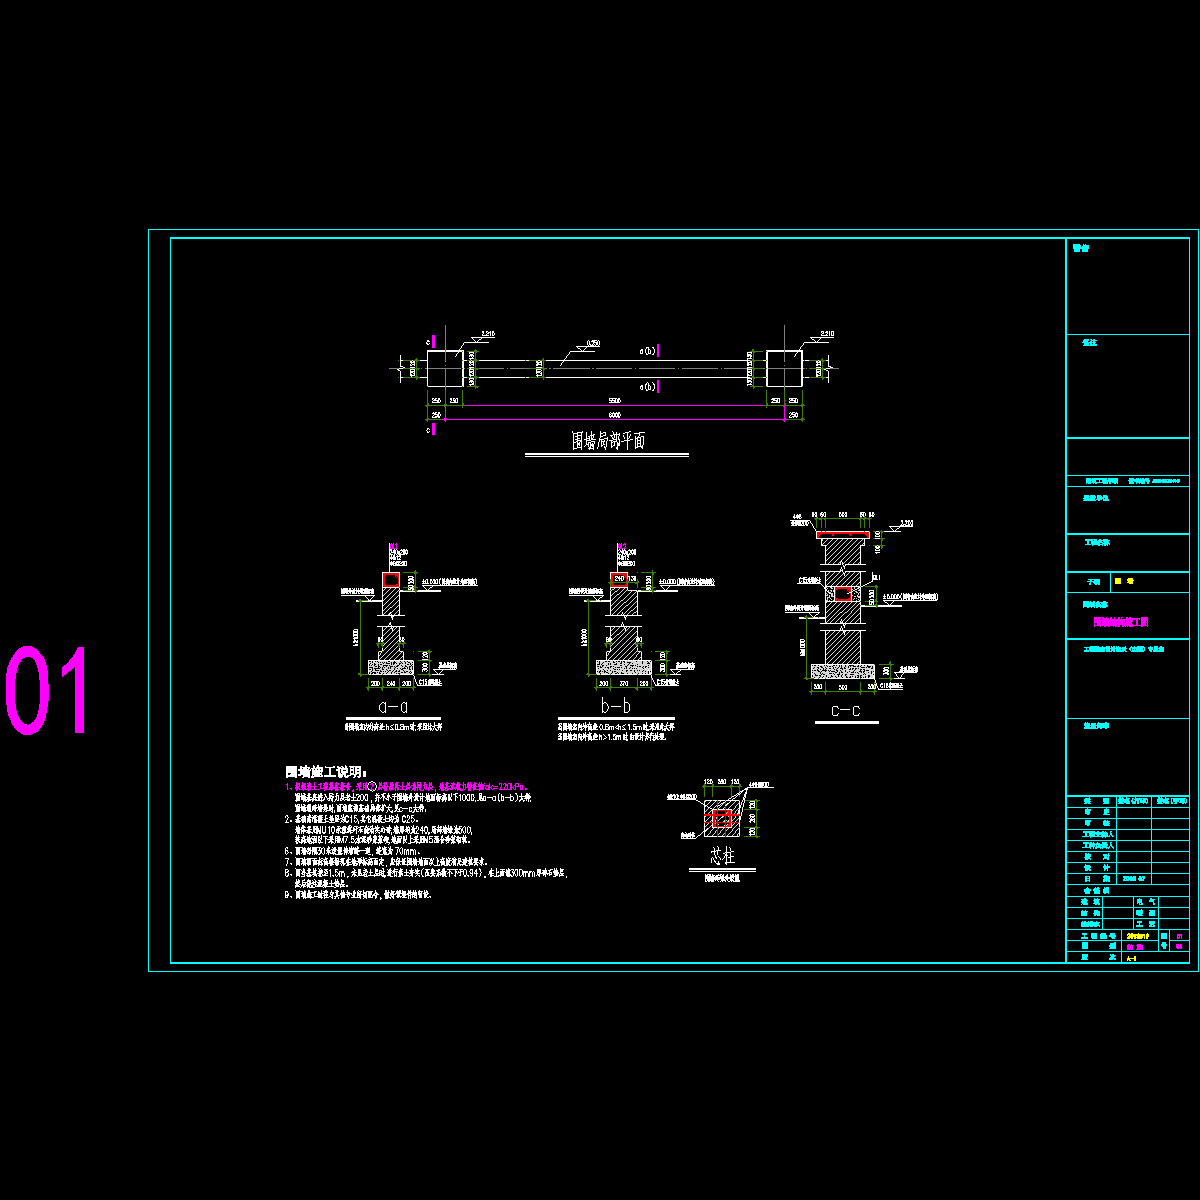
Task: Click red coping cap atop c-c section
Action: coord(843,535)
